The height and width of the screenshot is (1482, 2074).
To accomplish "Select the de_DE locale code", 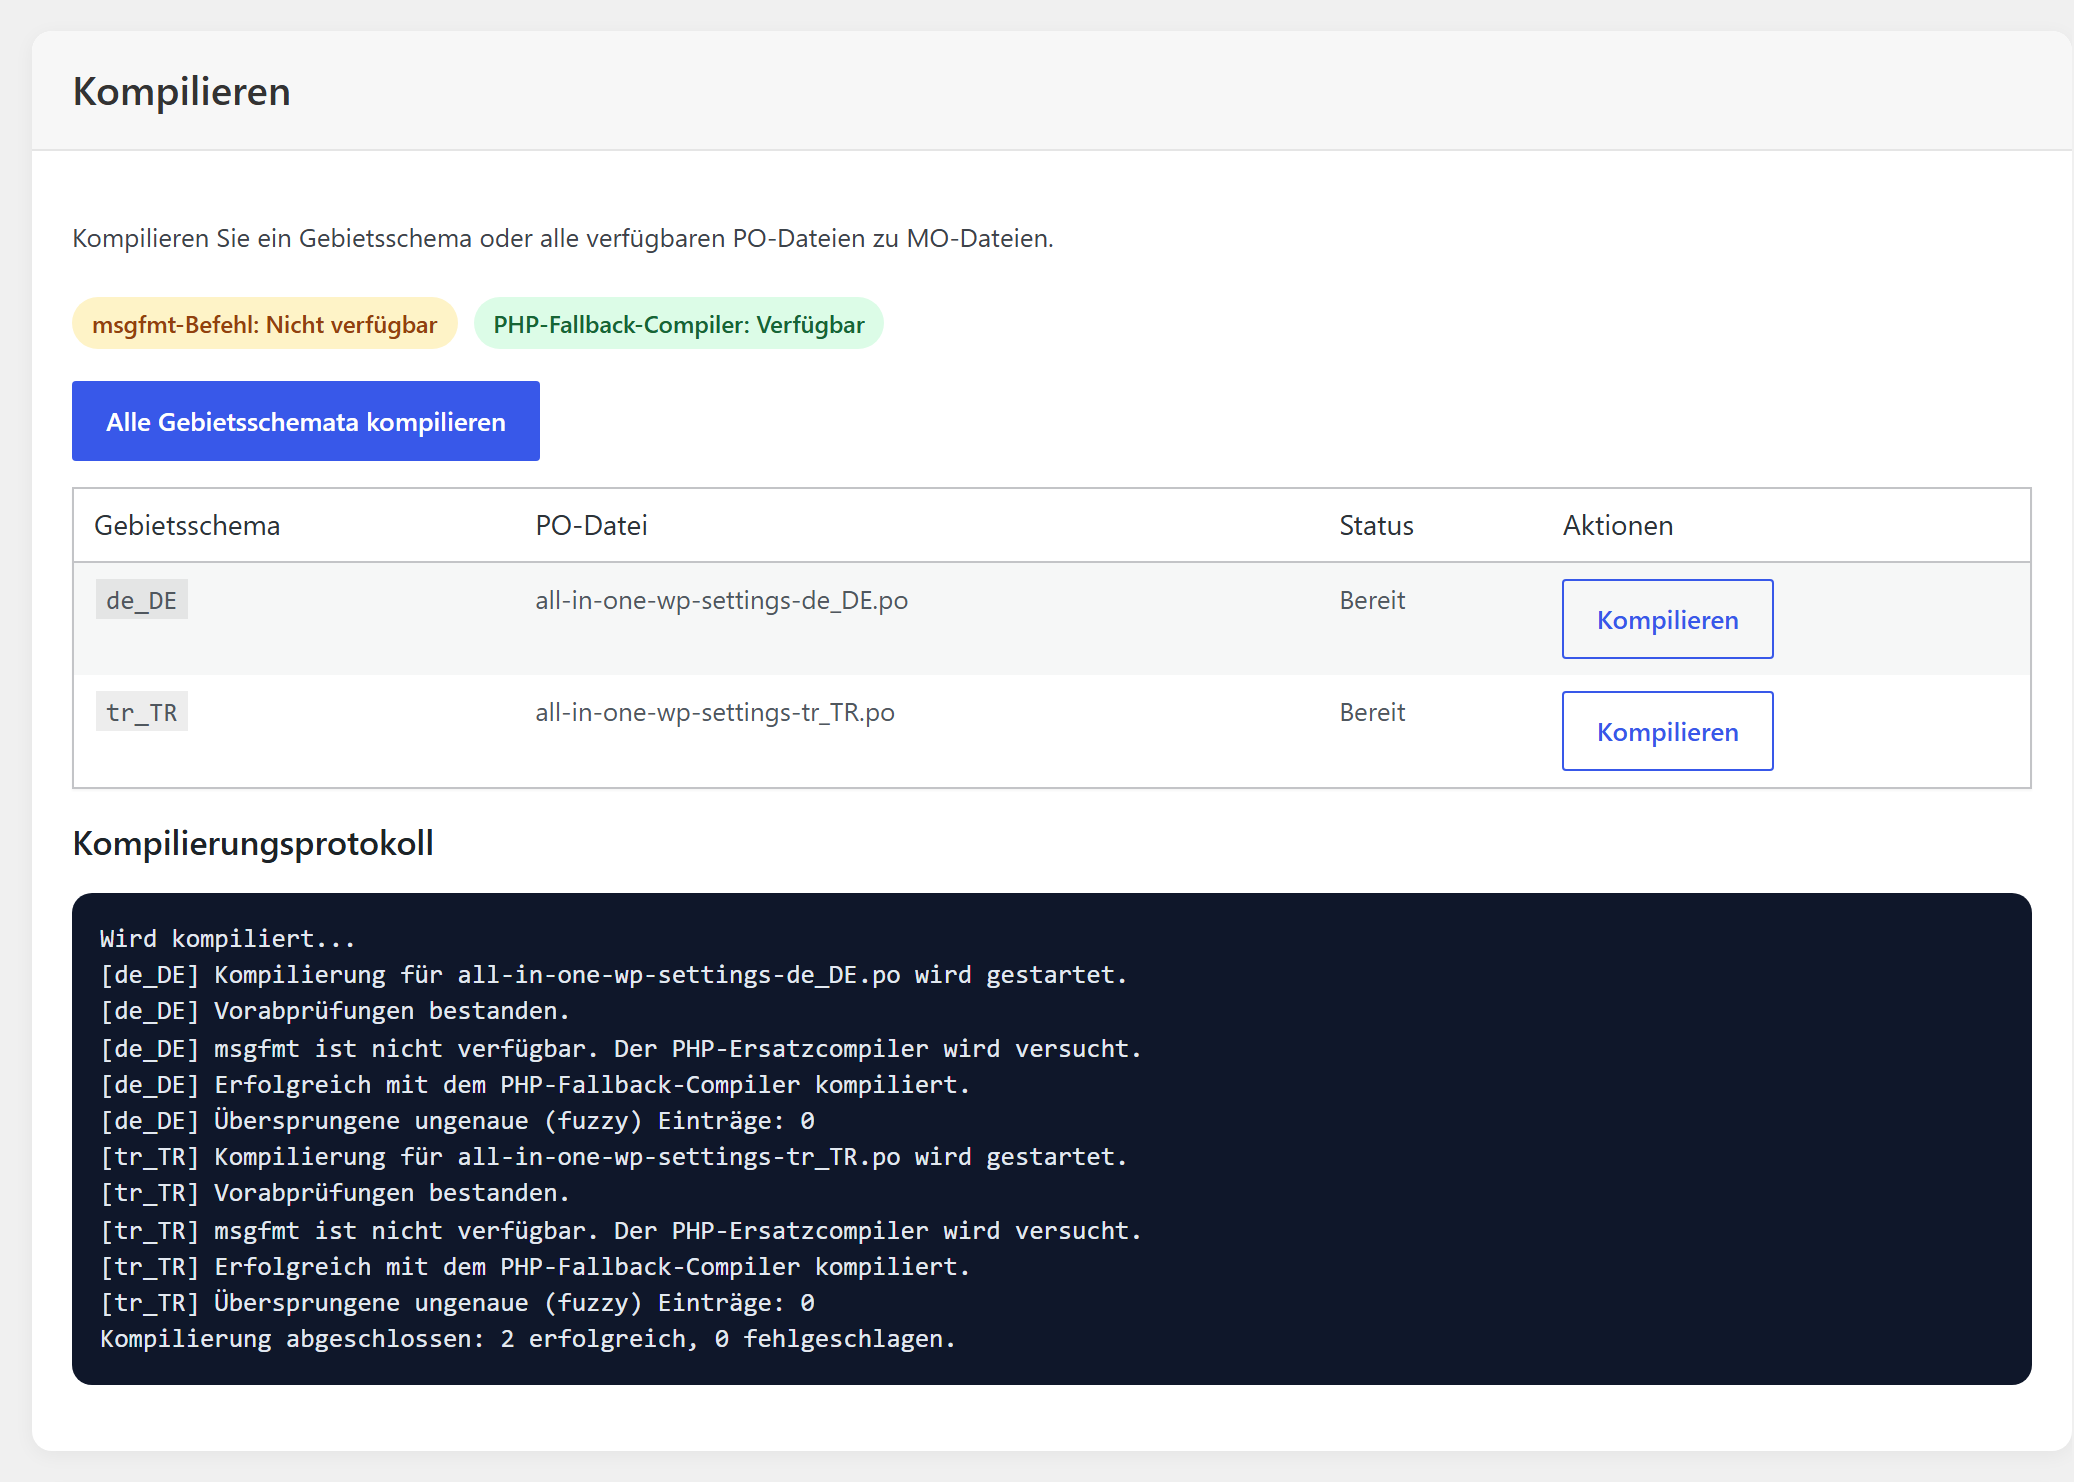I will [142, 600].
